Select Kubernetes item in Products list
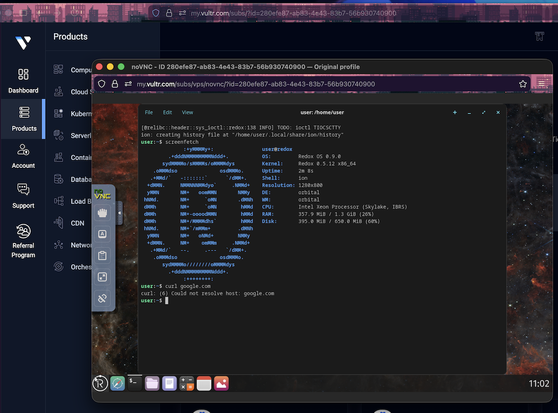Screen dimensions: 558x413 [x=73, y=114]
